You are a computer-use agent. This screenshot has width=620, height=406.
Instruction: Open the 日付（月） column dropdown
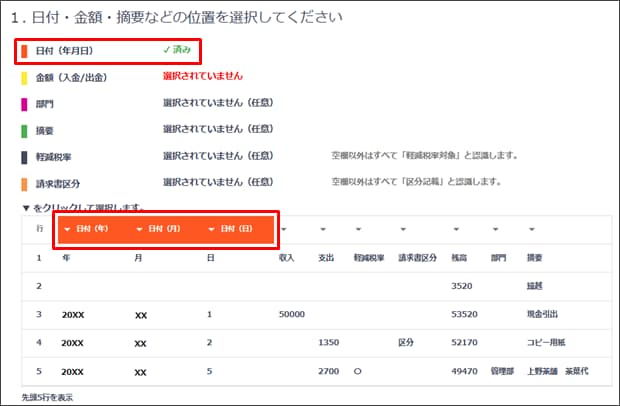[158, 229]
